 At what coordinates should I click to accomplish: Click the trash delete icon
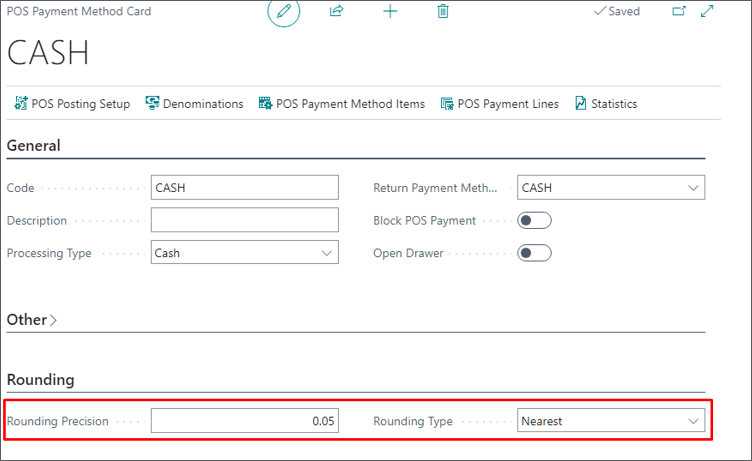pos(443,11)
